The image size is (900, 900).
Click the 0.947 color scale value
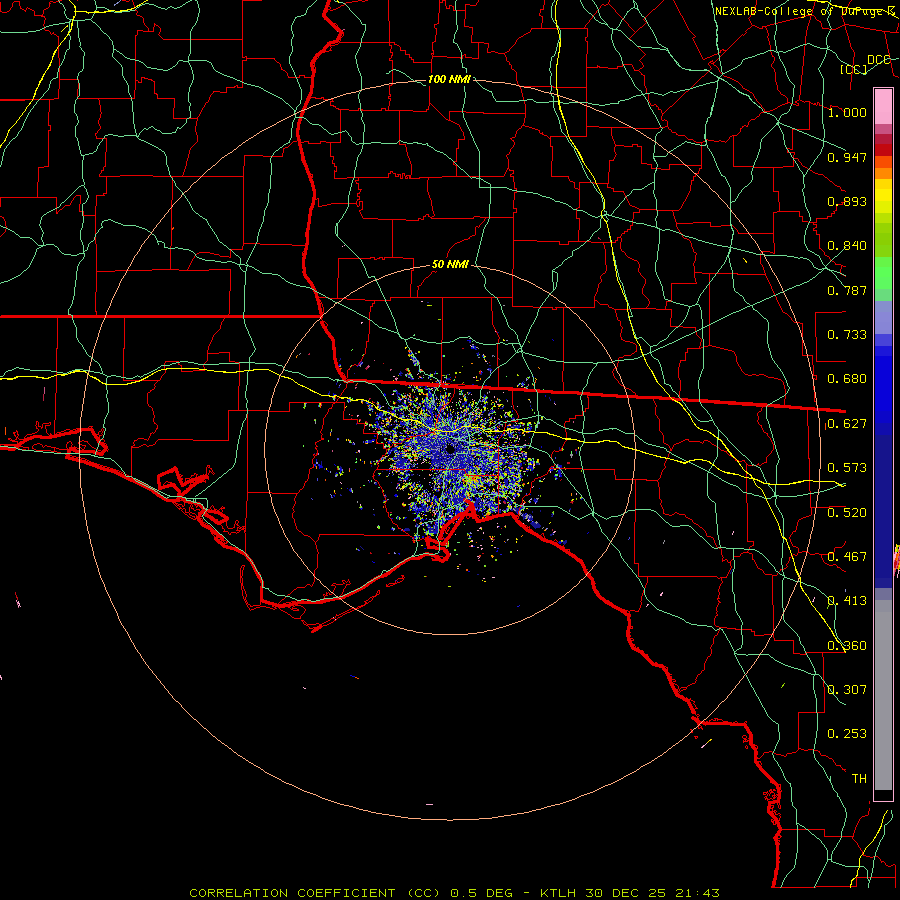[x=847, y=157]
